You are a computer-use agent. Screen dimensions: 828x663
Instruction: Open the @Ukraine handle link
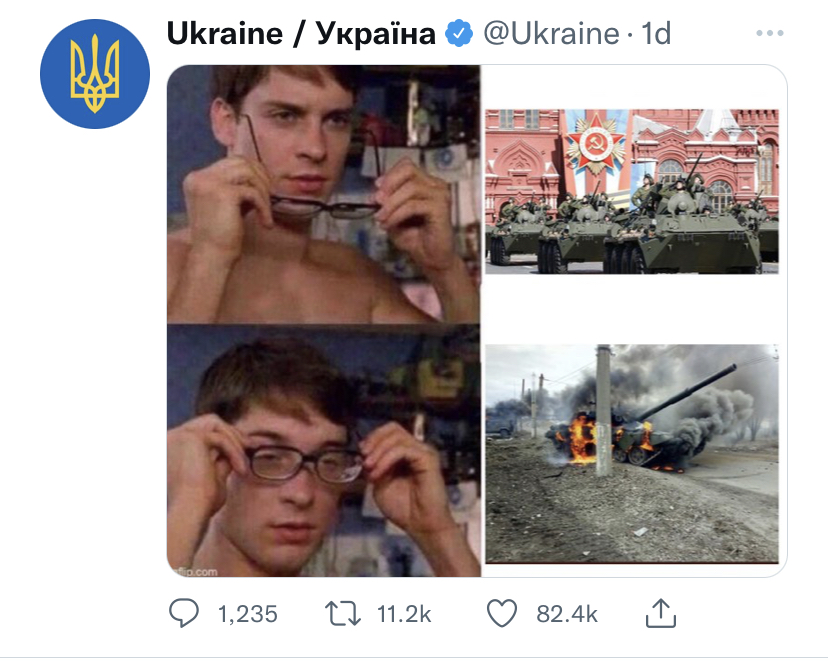tap(551, 34)
